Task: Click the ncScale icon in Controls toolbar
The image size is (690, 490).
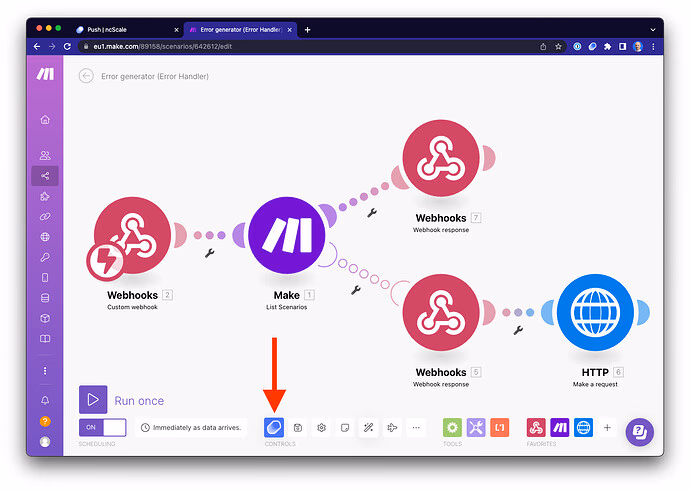Action: click(275, 427)
